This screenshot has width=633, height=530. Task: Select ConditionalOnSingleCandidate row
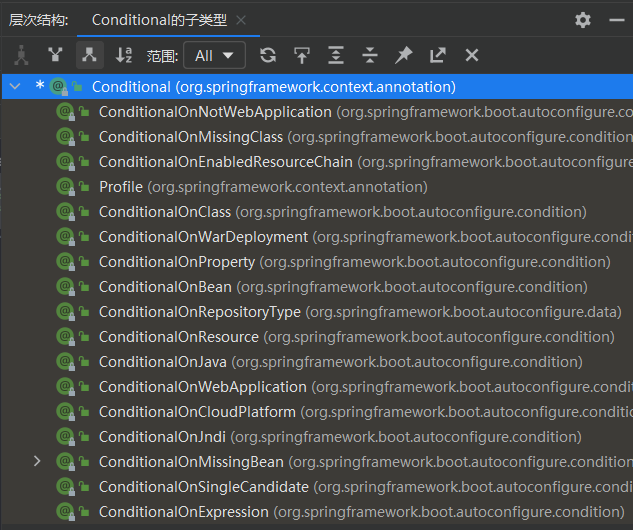point(317,487)
